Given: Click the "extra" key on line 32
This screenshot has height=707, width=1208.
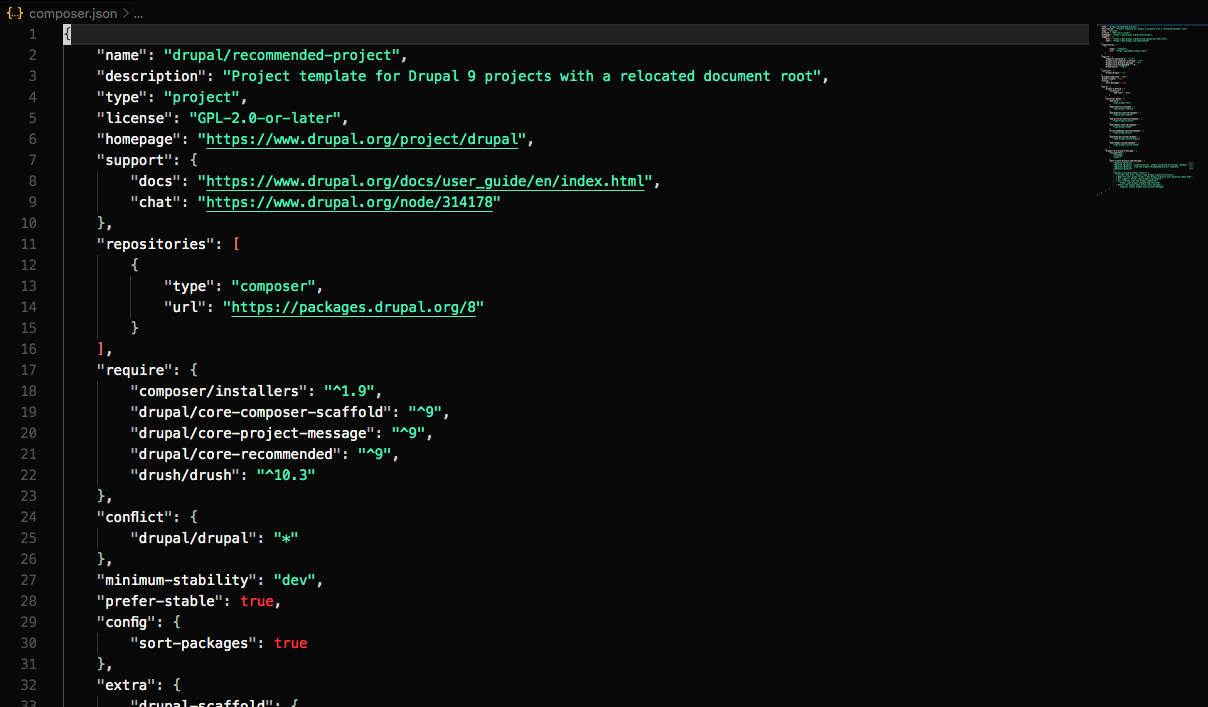Looking at the screenshot, I should [126, 685].
